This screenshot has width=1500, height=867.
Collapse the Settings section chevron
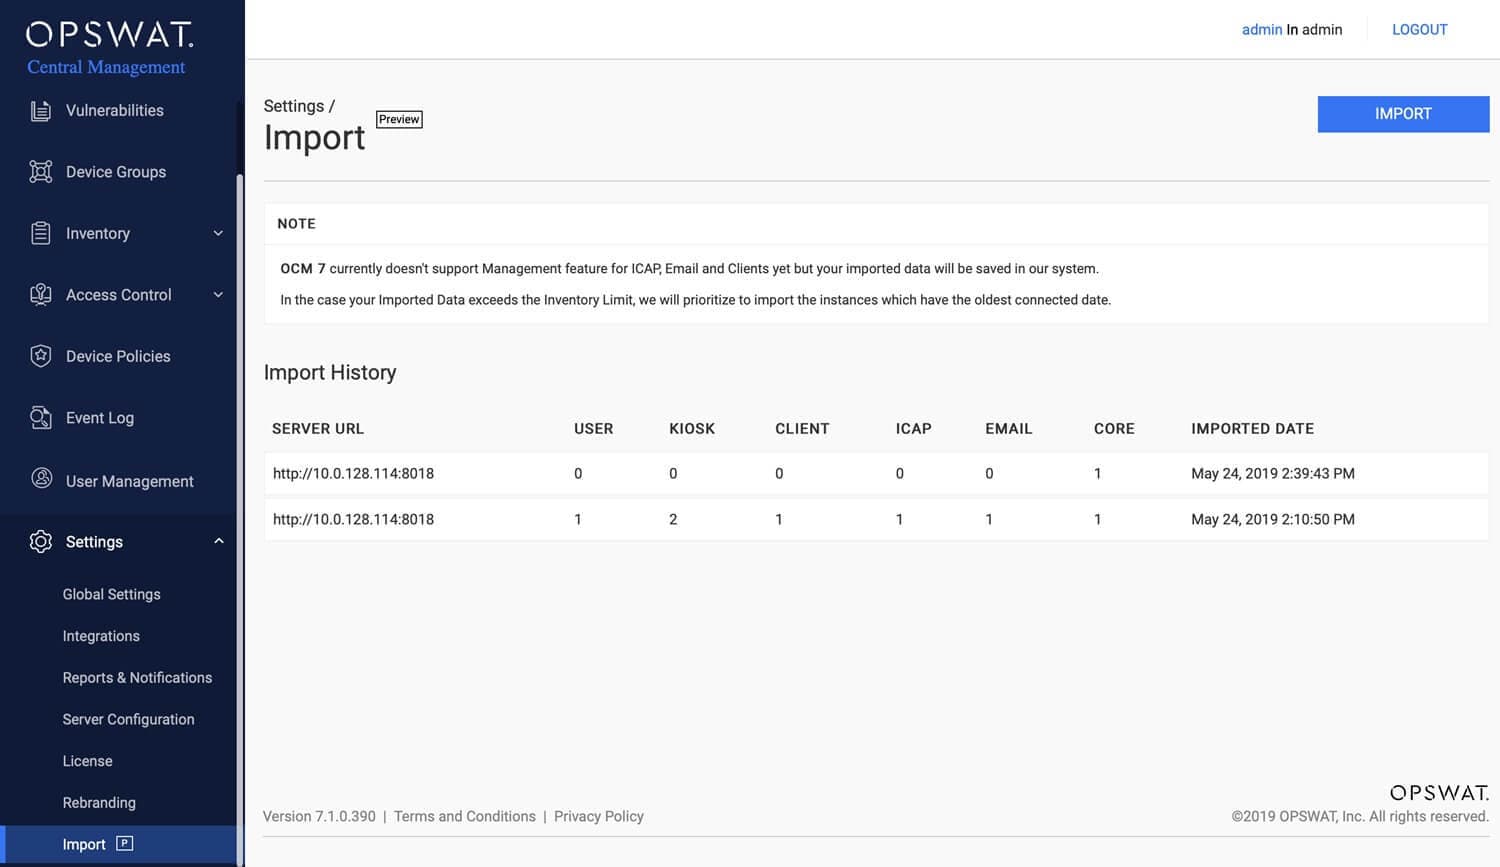218,541
